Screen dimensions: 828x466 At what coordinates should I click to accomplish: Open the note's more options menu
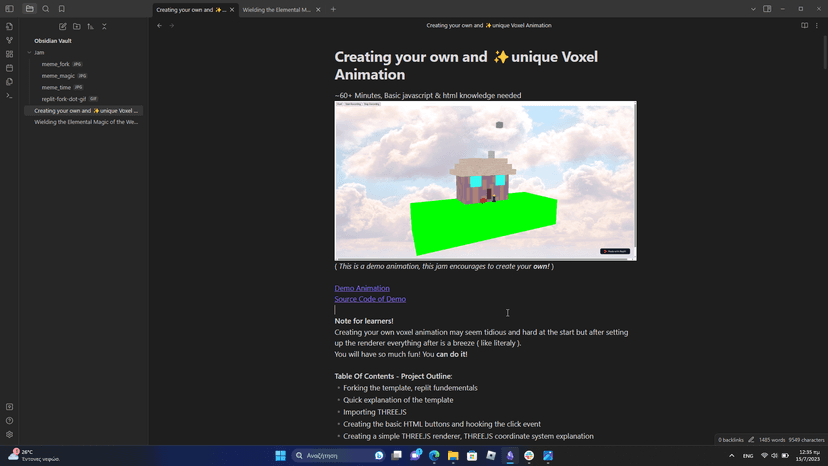point(817,26)
